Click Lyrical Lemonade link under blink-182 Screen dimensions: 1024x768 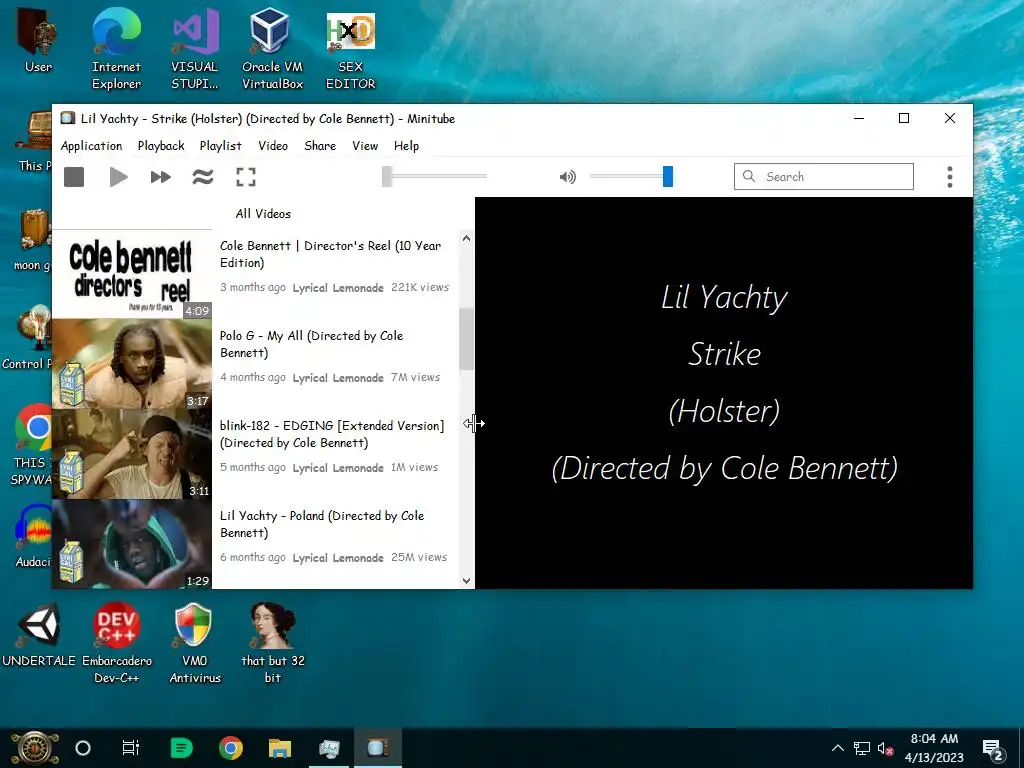tap(338, 468)
